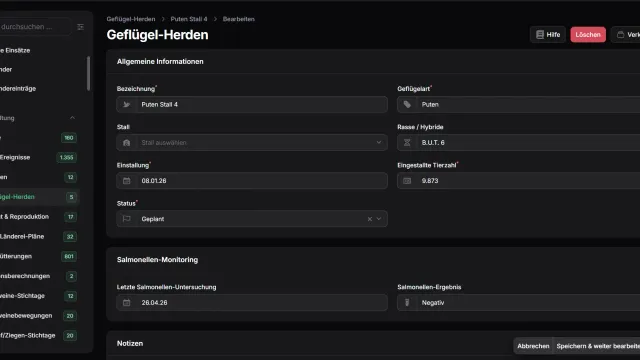Click the Rasse / Hybride input B.U.T. 6
640x360 pixels.
point(518,143)
